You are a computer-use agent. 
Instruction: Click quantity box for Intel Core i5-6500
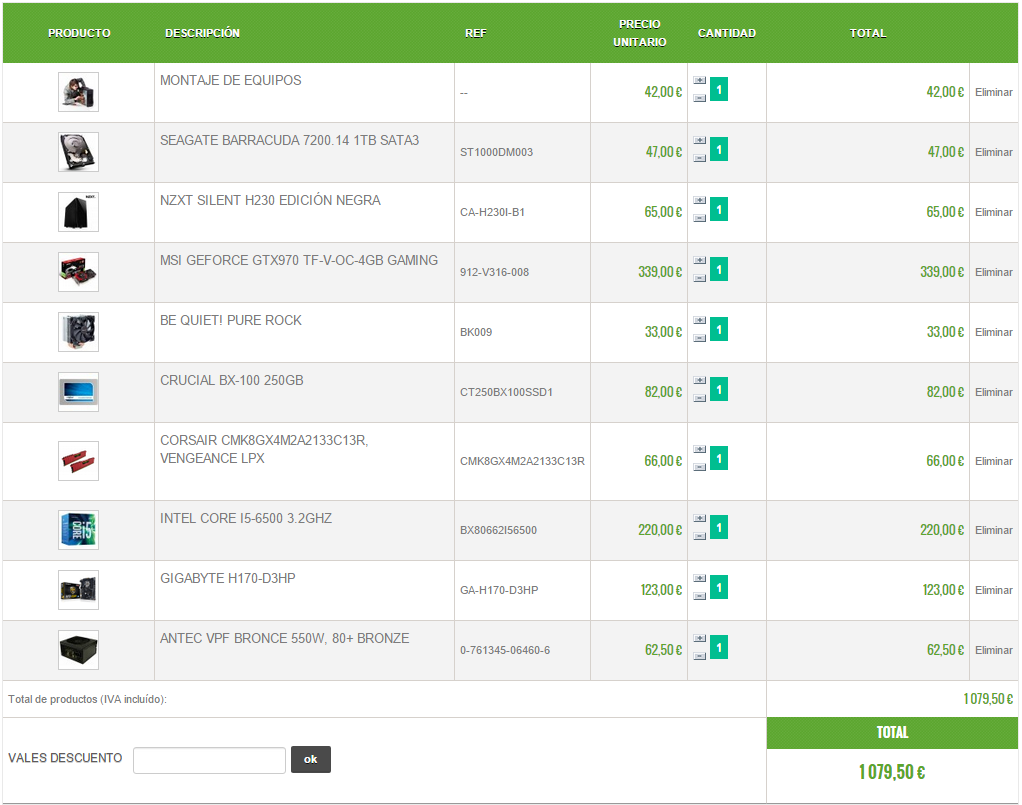tap(719, 527)
